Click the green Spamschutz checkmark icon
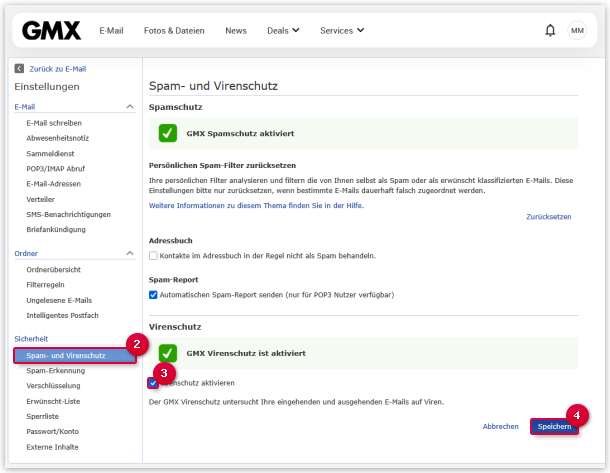Screen dimensions: 610x473 point(168,133)
